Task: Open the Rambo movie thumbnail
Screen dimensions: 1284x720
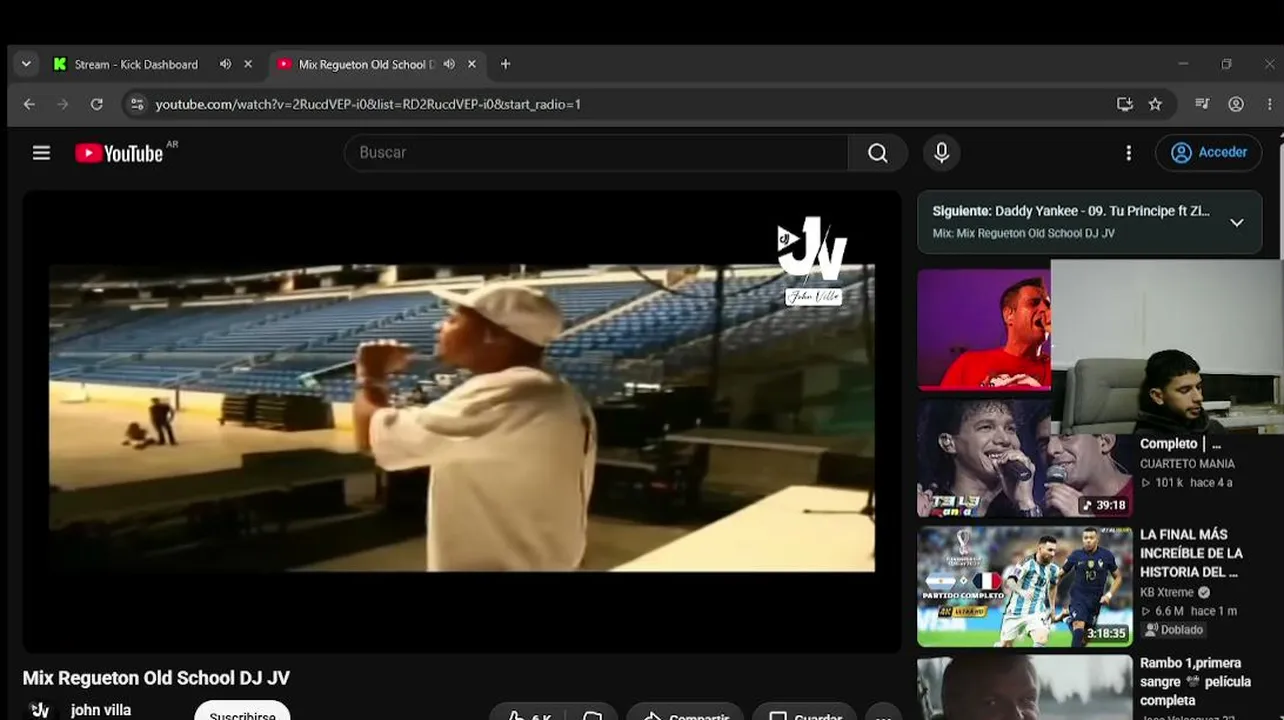Action: 1025,688
